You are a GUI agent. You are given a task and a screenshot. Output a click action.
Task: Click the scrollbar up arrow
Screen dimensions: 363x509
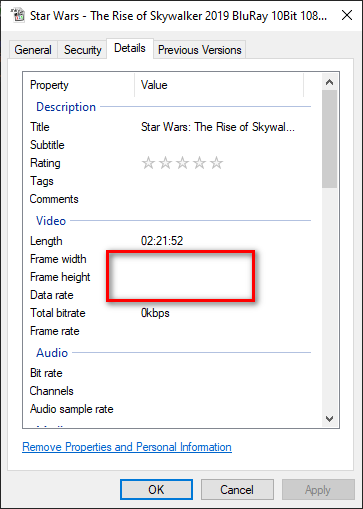tap(329, 82)
